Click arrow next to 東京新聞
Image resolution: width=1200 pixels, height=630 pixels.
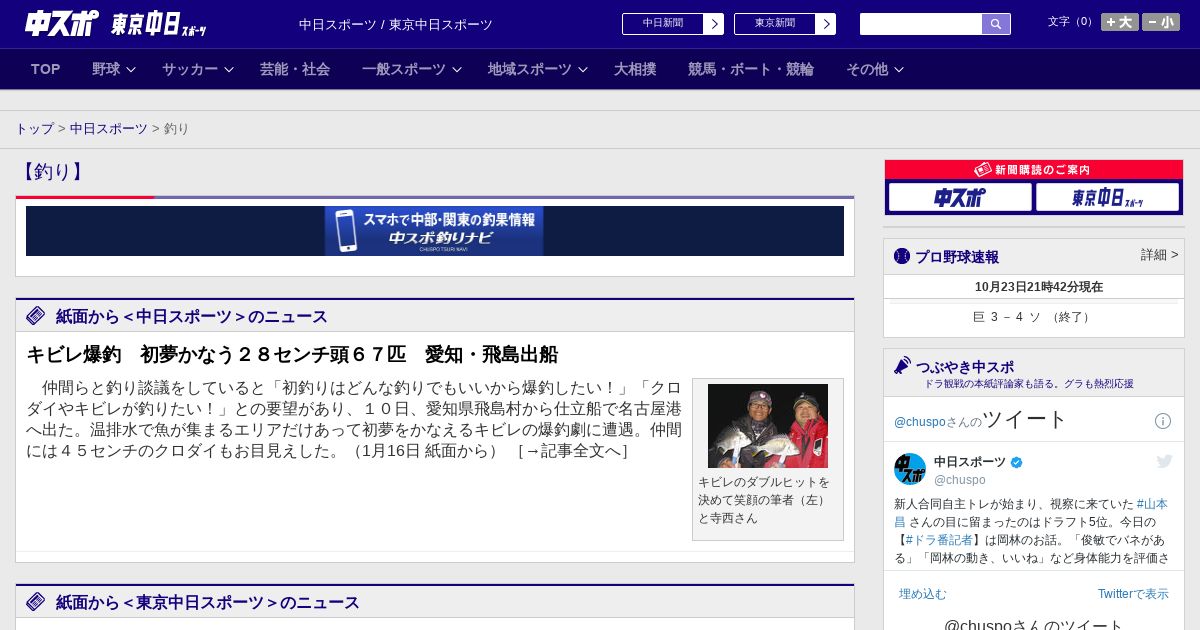point(826,24)
